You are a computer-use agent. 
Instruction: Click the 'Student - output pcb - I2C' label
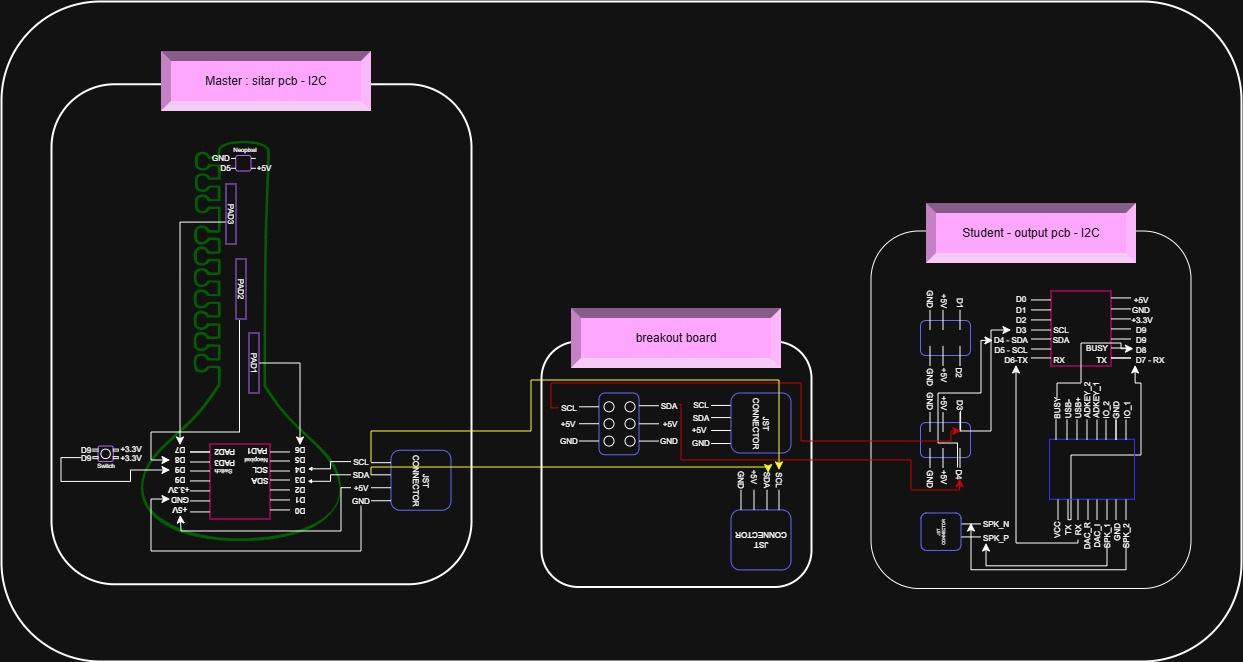click(x=1031, y=233)
